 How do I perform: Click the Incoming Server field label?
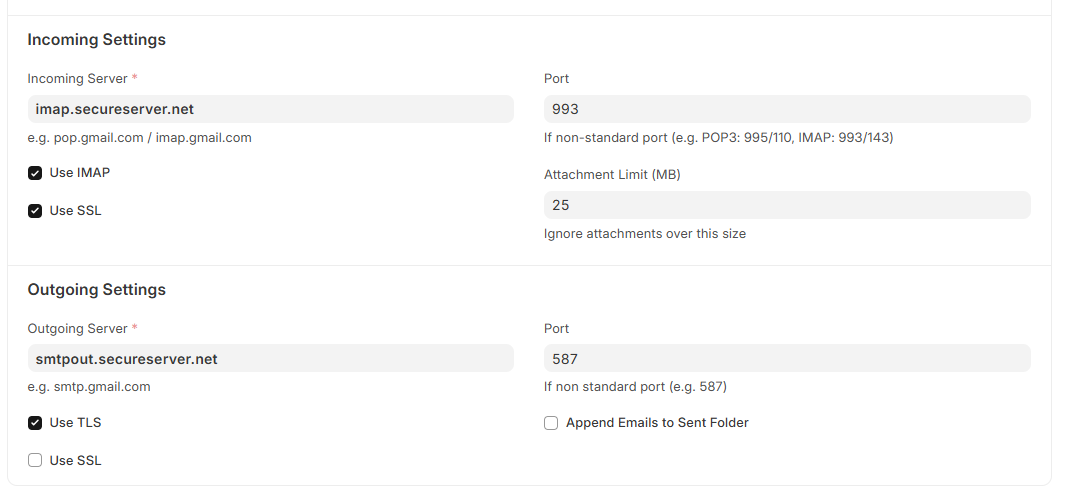tap(78, 78)
